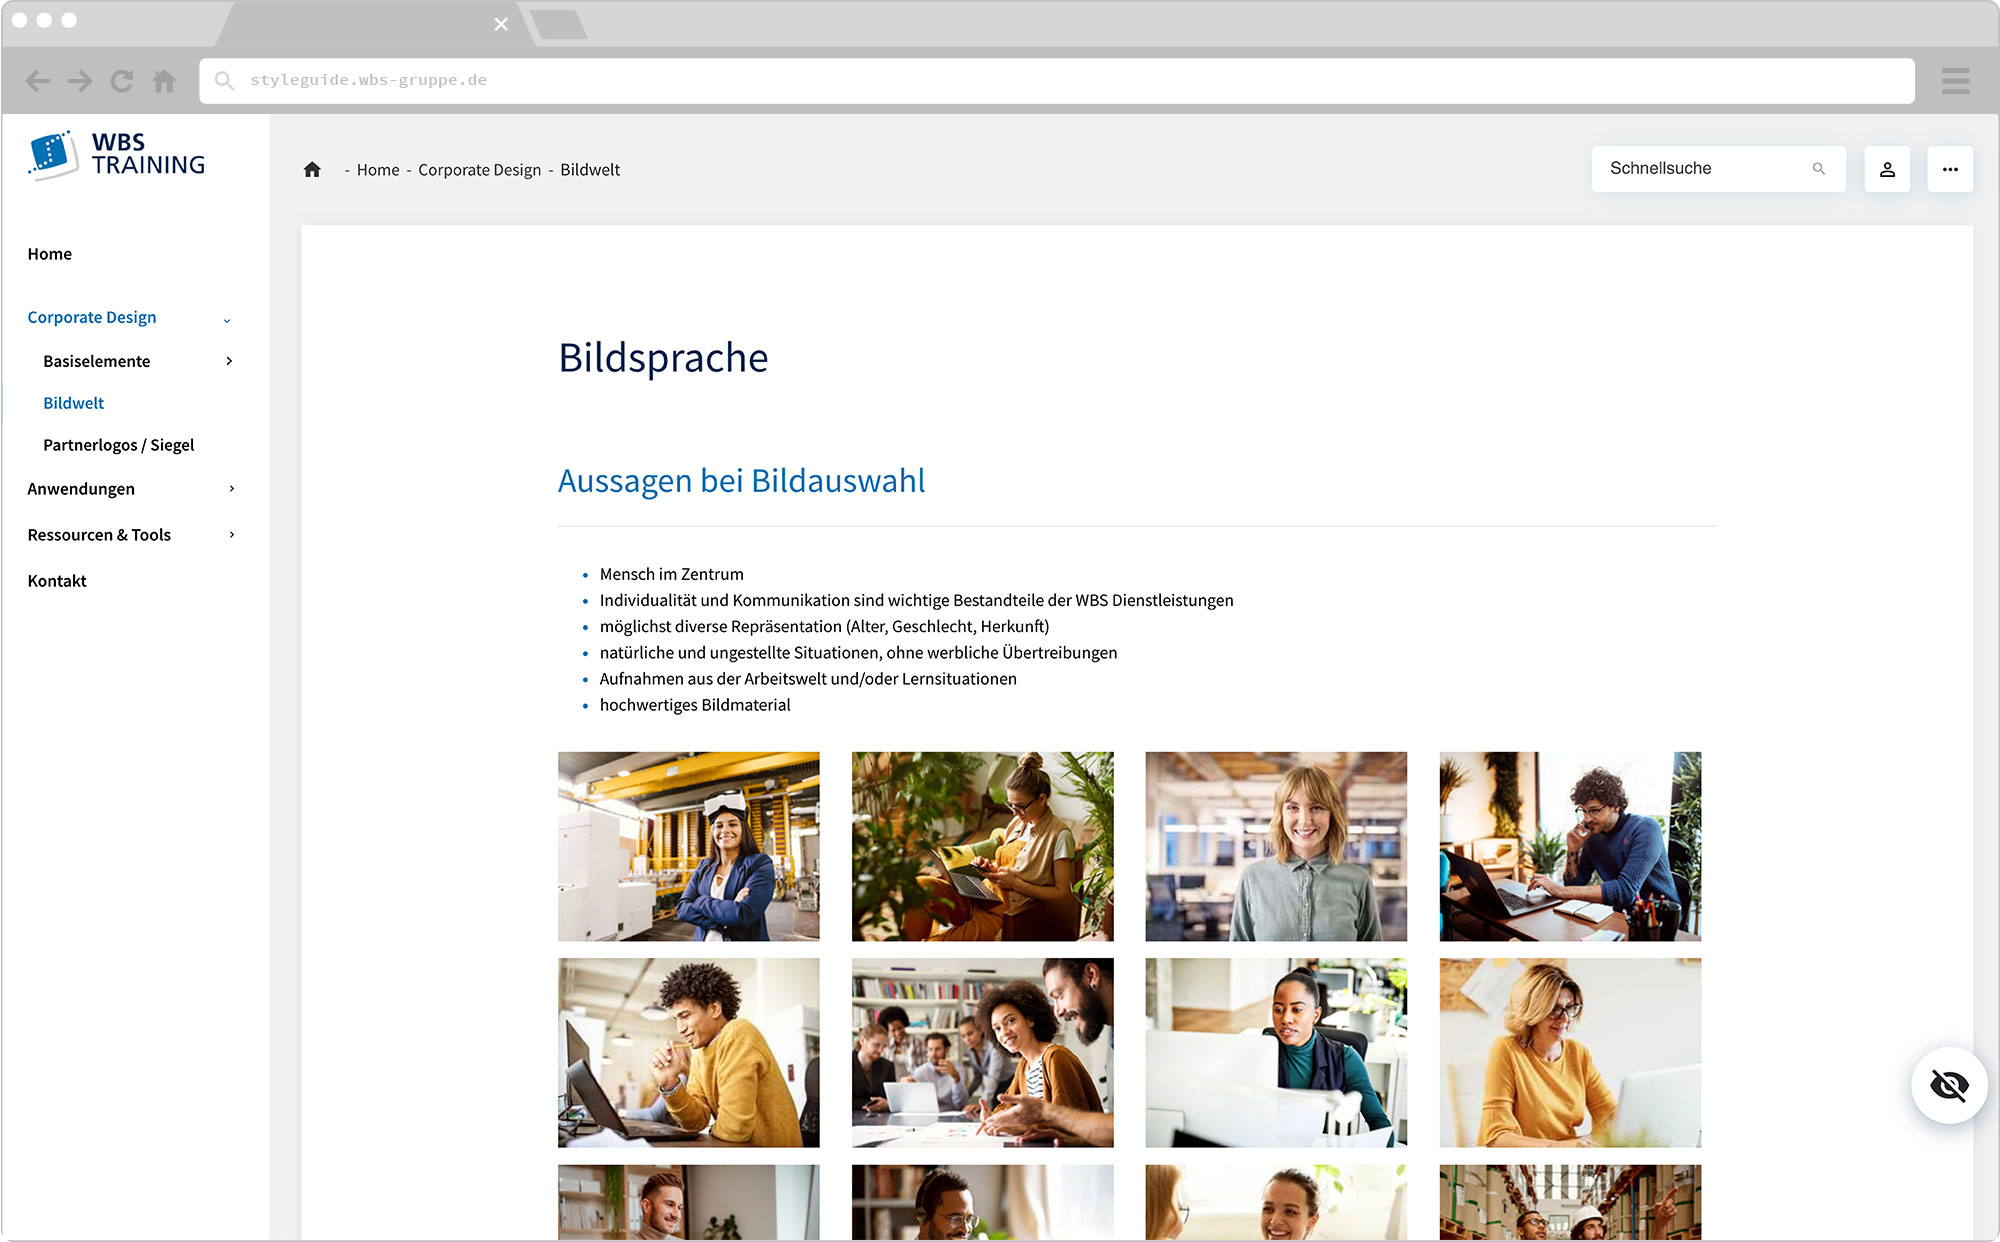Open the smiling blonde woman office photo

(1276, 846)
